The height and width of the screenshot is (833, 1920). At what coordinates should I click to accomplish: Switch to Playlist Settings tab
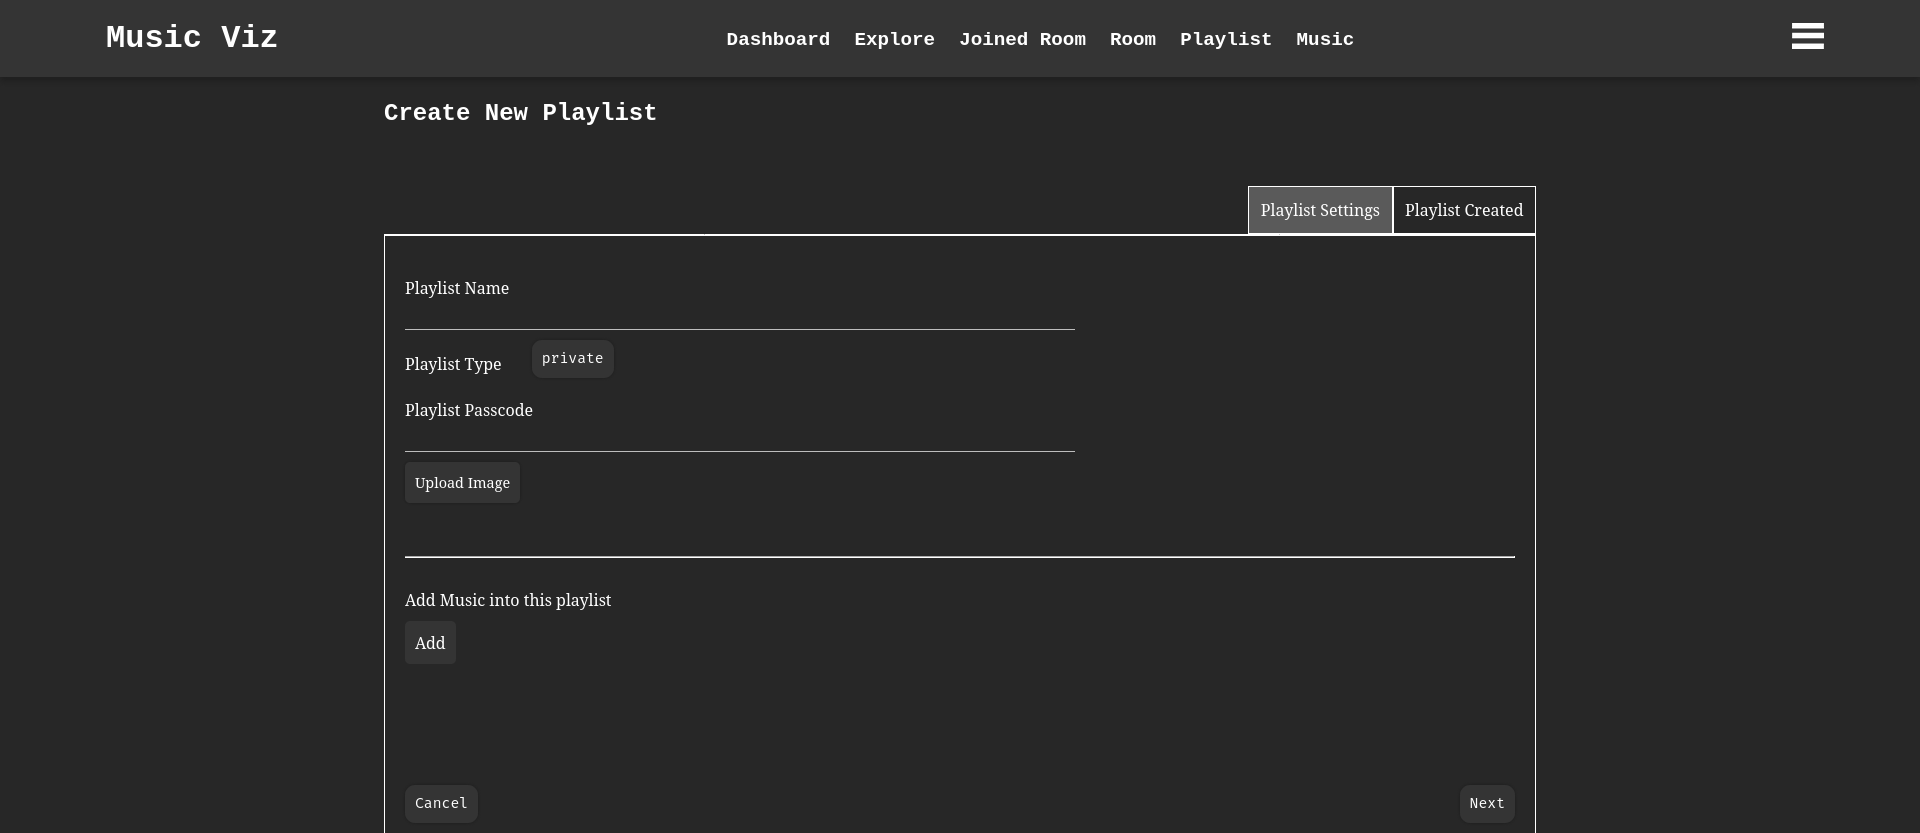click(1320, 210)
